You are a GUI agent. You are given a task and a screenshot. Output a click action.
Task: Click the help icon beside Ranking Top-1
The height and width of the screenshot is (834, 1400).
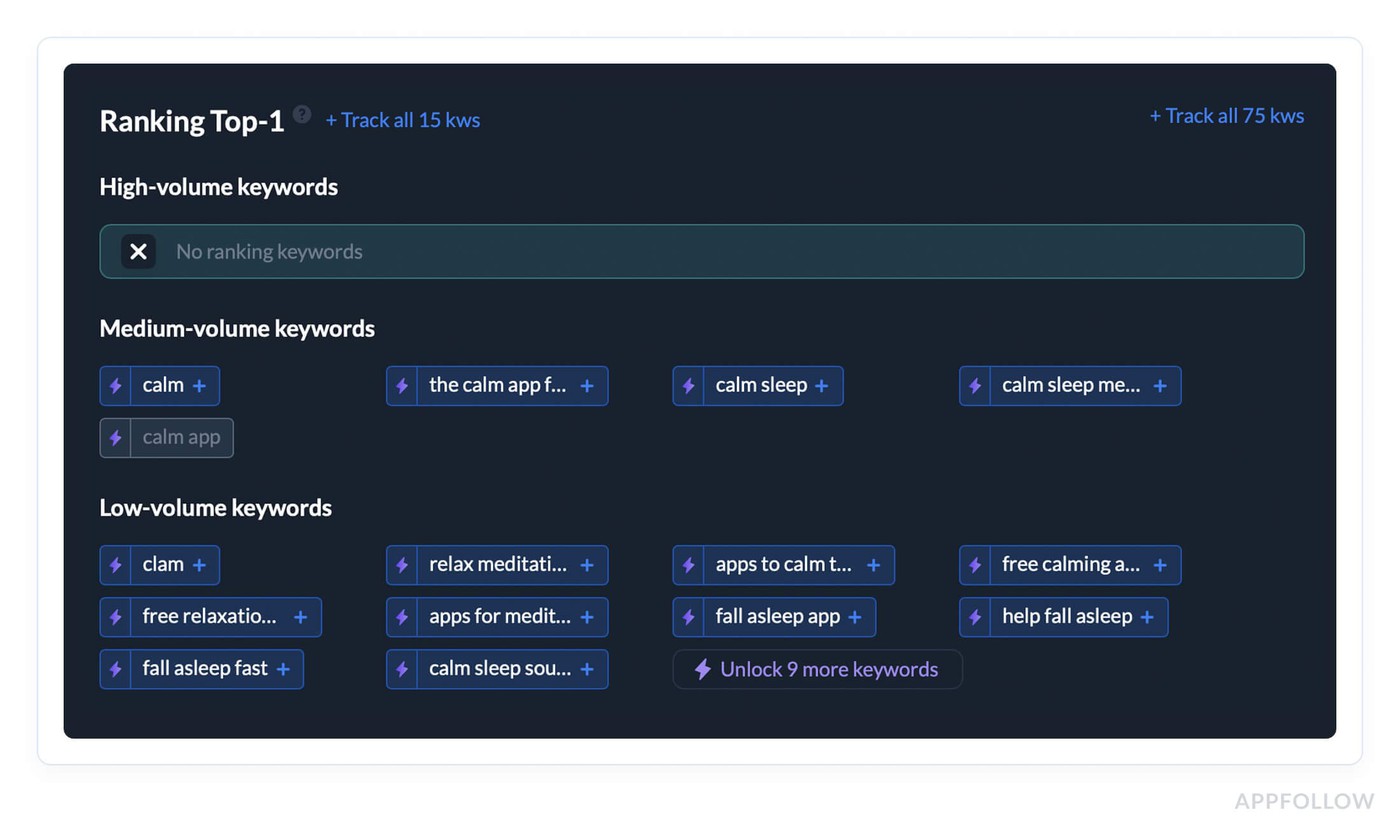pyautogui.click(x=301, y=114)
